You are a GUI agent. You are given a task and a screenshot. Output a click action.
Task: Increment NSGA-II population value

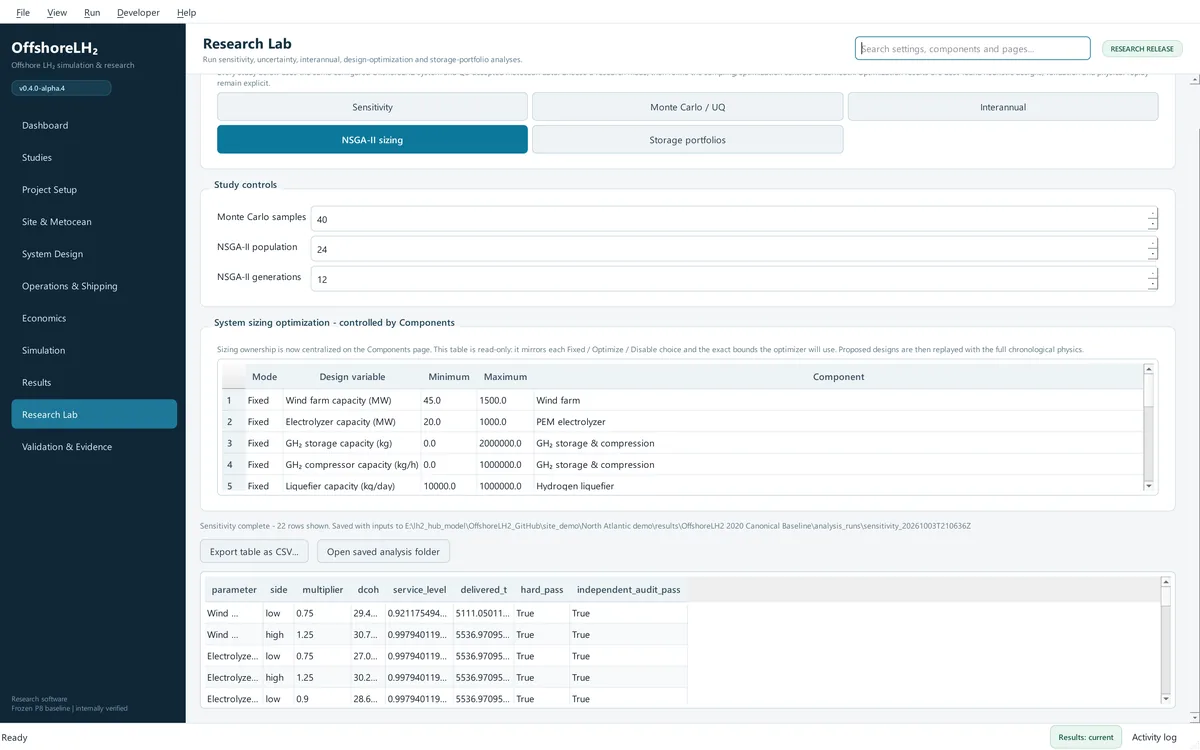[x=1152, y=243]
